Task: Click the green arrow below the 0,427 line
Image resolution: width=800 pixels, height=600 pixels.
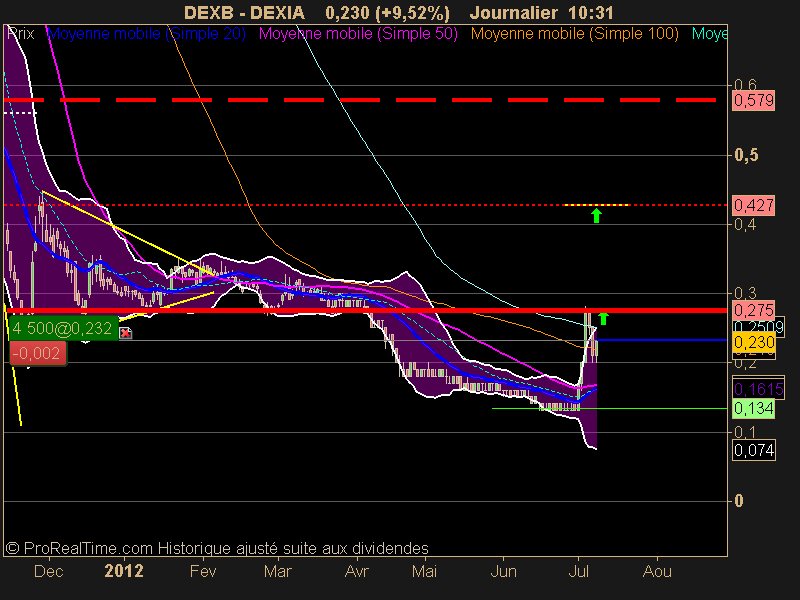Action: tap(596, 215)
